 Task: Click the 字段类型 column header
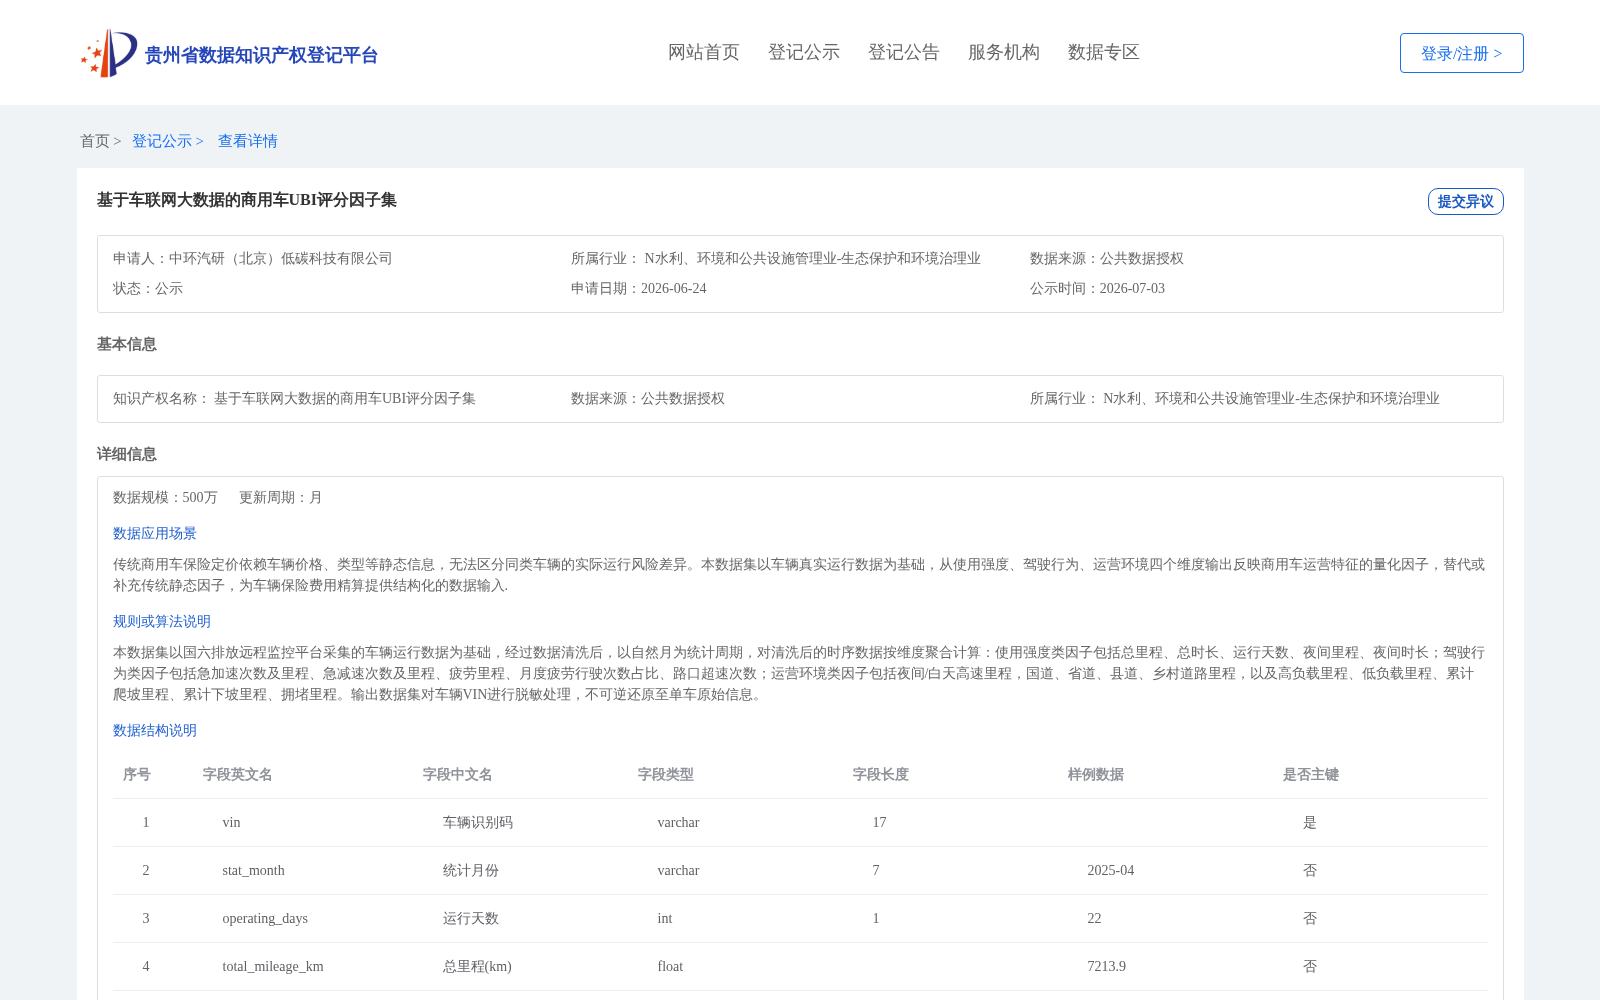click(x=666, y=774)
